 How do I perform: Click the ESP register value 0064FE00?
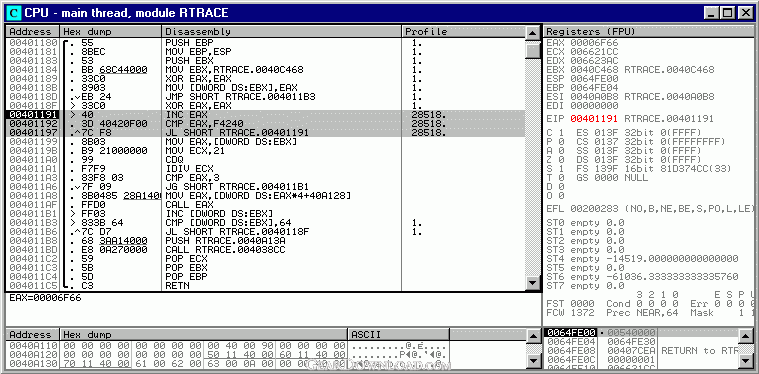click(x=594, y=78)
